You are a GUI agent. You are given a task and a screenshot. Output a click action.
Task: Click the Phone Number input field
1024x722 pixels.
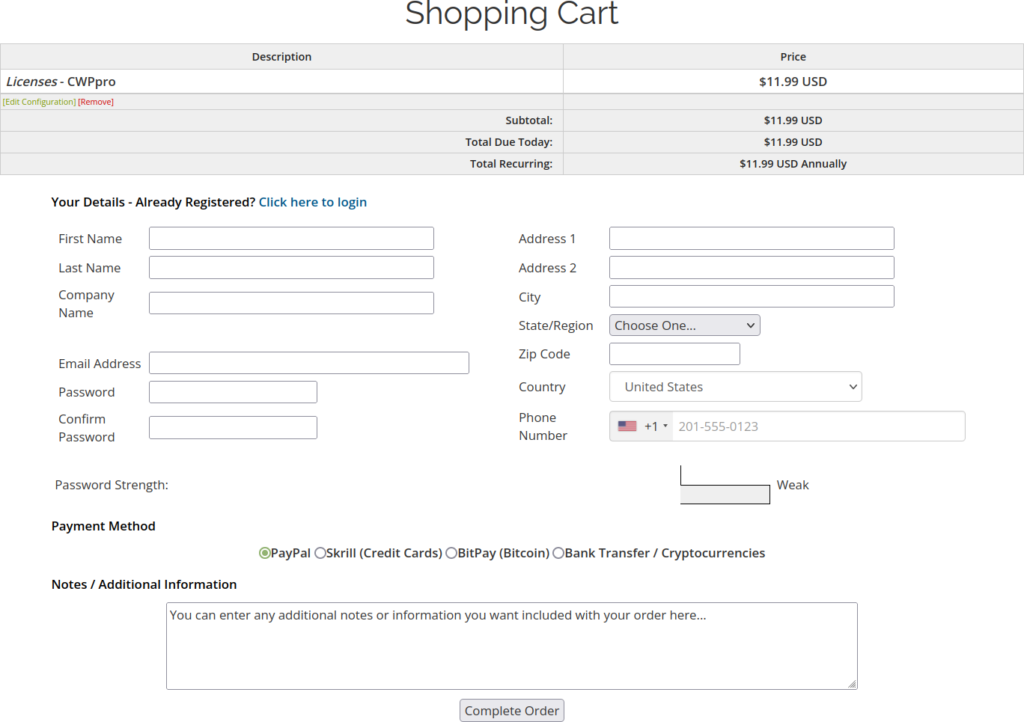[815, 426]
